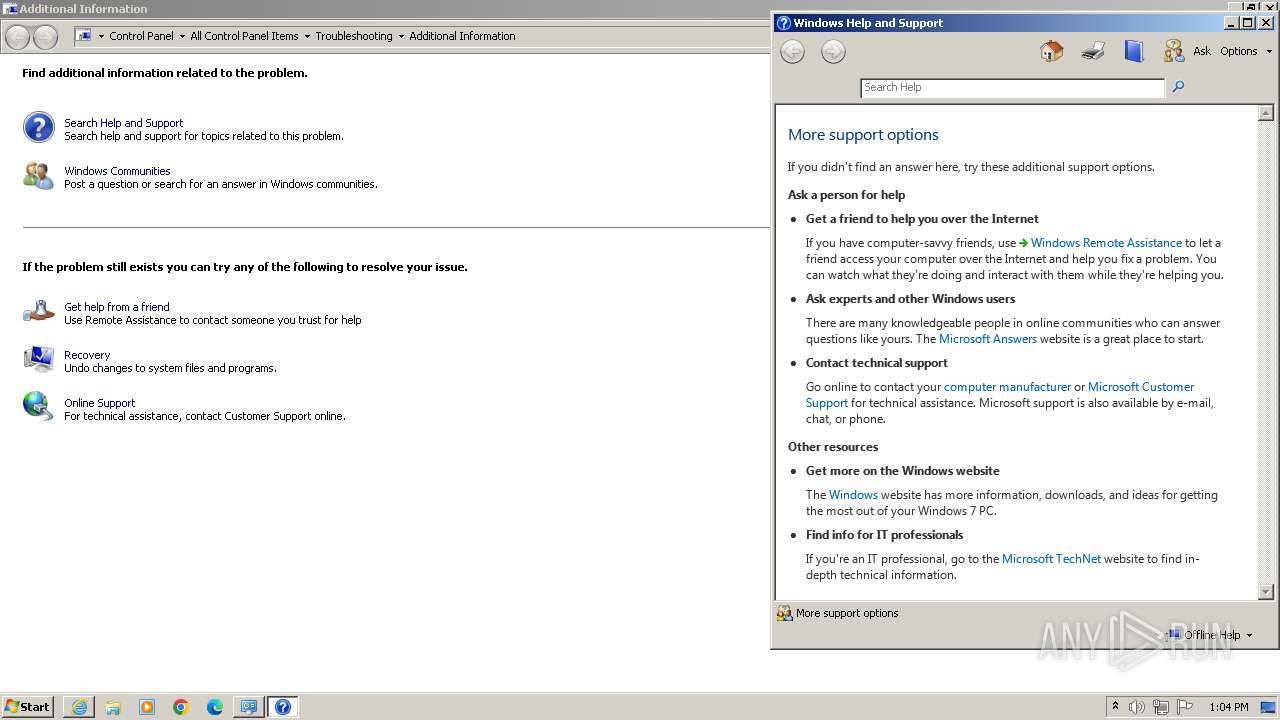Open Windows Media Player from taskbar
Image resolution: width=1280 pixels, height=720 pixels.
tap(147, 707)
